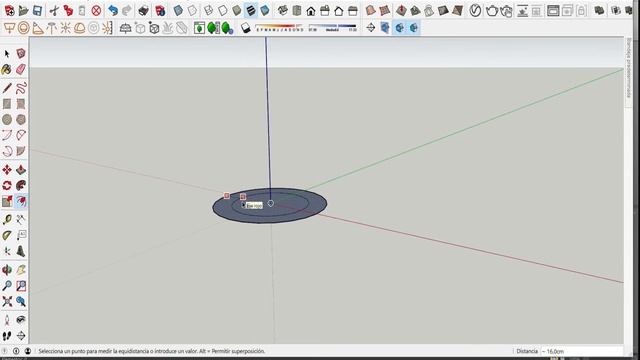Screen dimensions: 640x360
Task: Print the model with printer icon
Action: click(x=143, y=11)
